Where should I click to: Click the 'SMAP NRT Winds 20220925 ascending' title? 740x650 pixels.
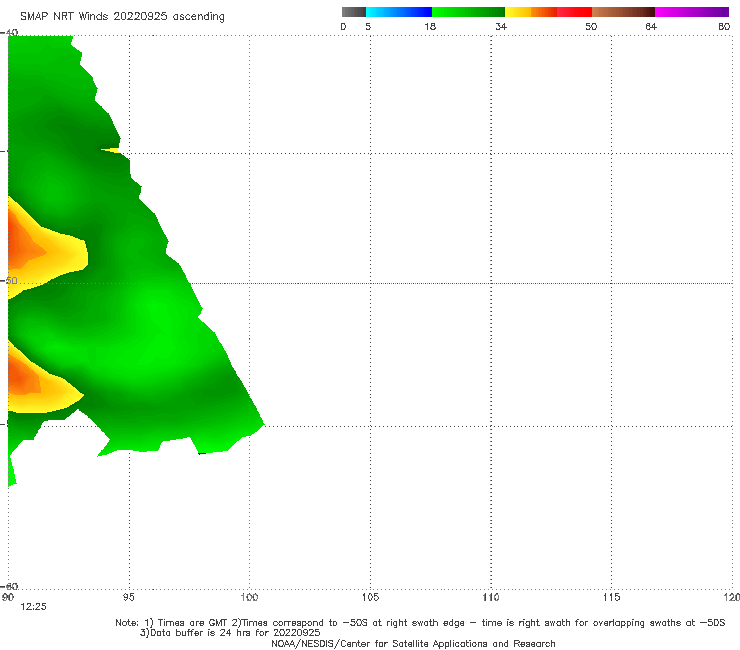(122, 17)
